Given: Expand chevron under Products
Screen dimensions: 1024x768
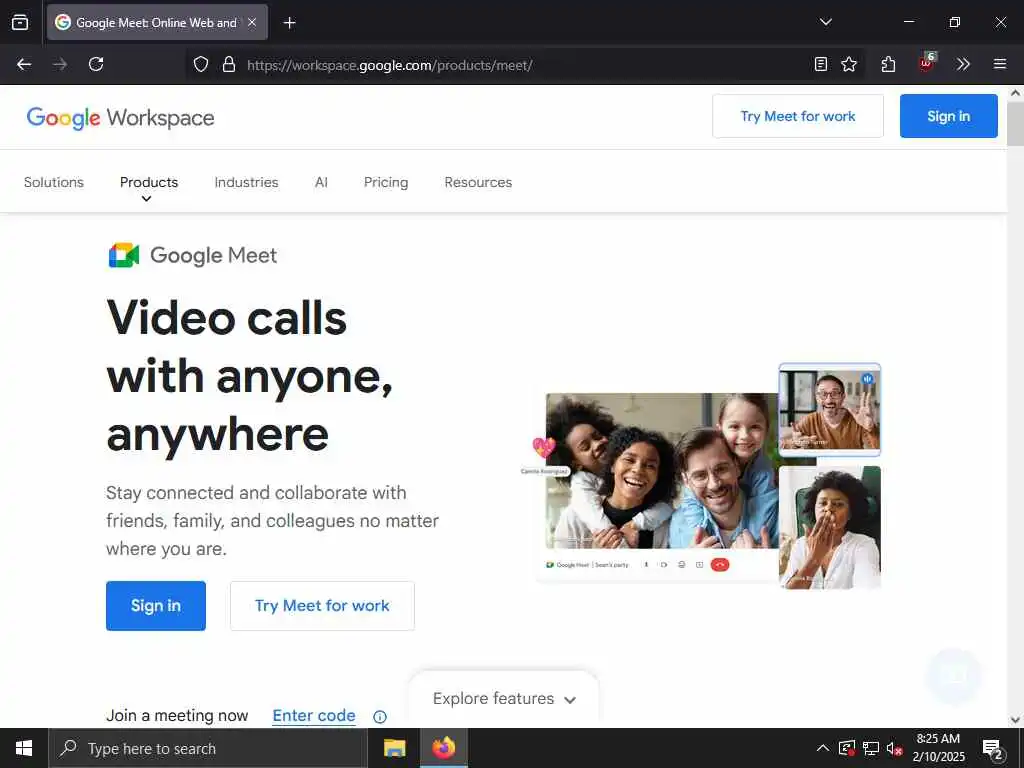Looking at the screenshot, I should tap(147, 199).
